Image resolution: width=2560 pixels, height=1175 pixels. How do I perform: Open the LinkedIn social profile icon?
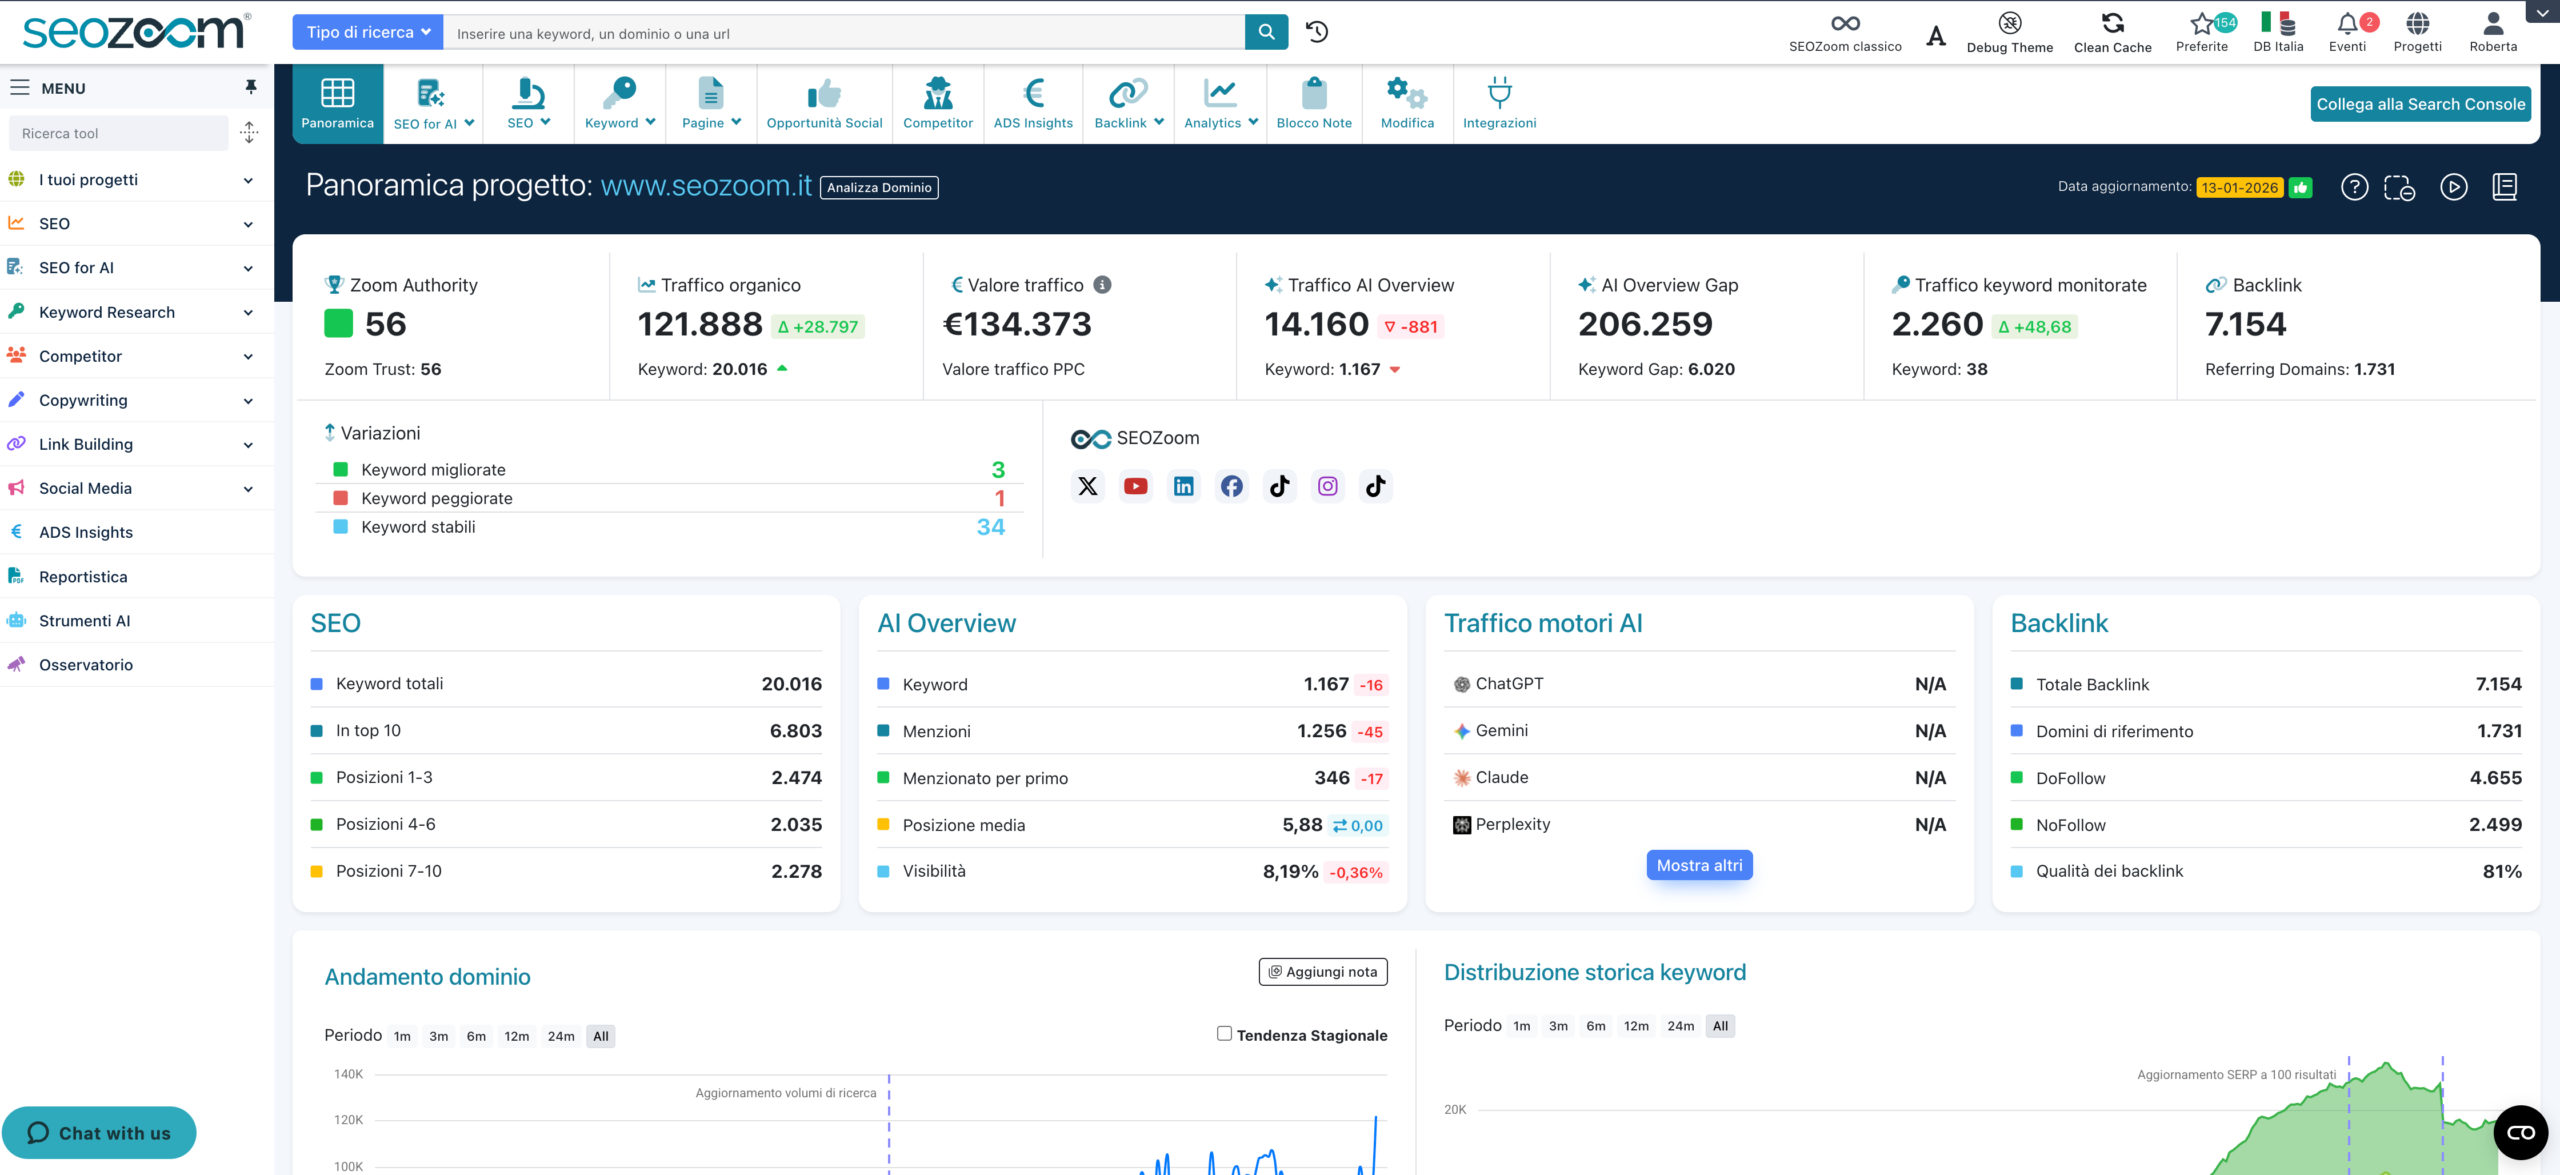coord(1183,486)
